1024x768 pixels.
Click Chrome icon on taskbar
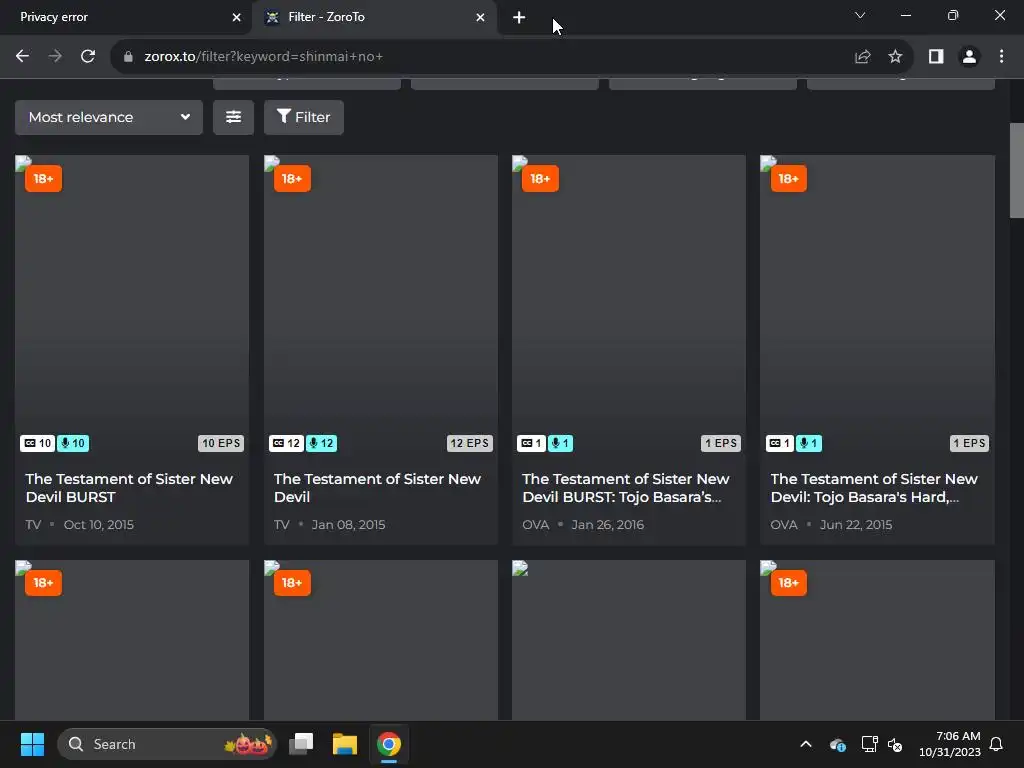pos(389,744)
